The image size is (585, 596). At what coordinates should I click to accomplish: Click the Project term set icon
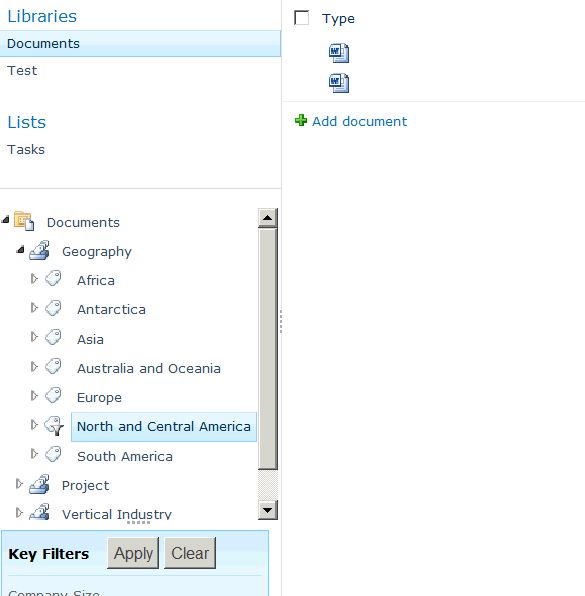(x=40, y=484)
